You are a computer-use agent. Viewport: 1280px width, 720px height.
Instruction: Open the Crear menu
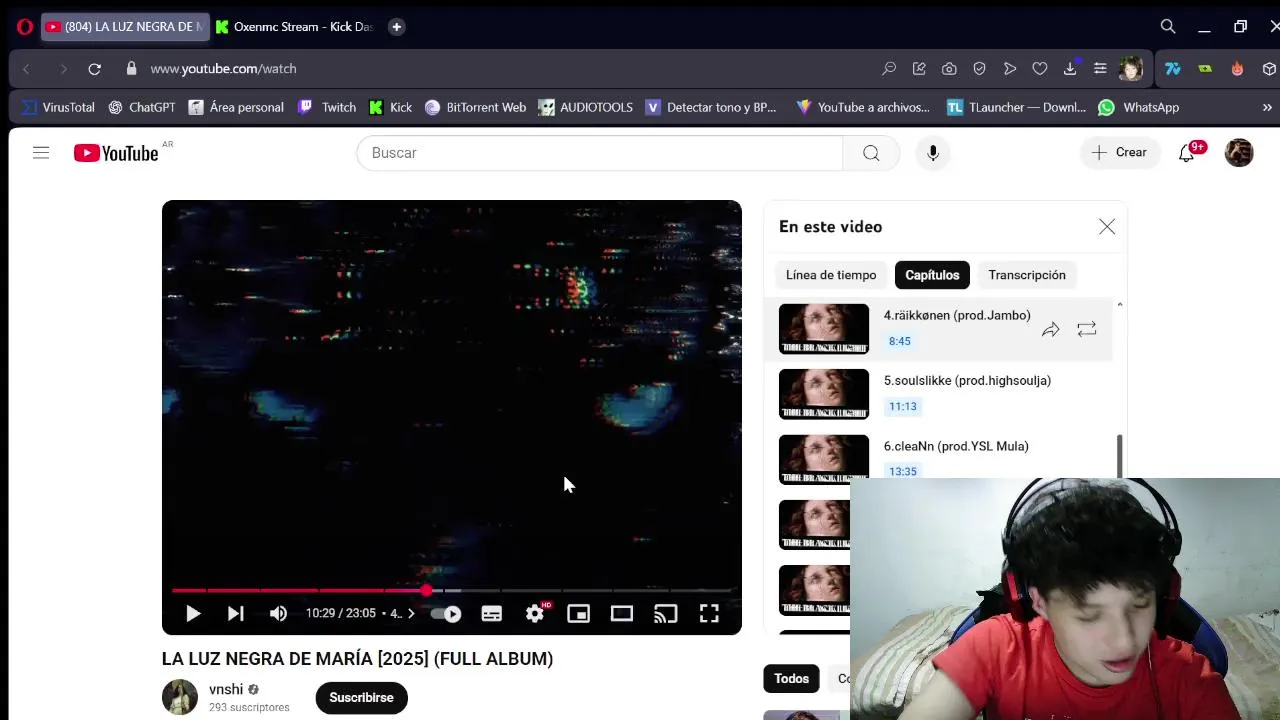point(1120,153)
